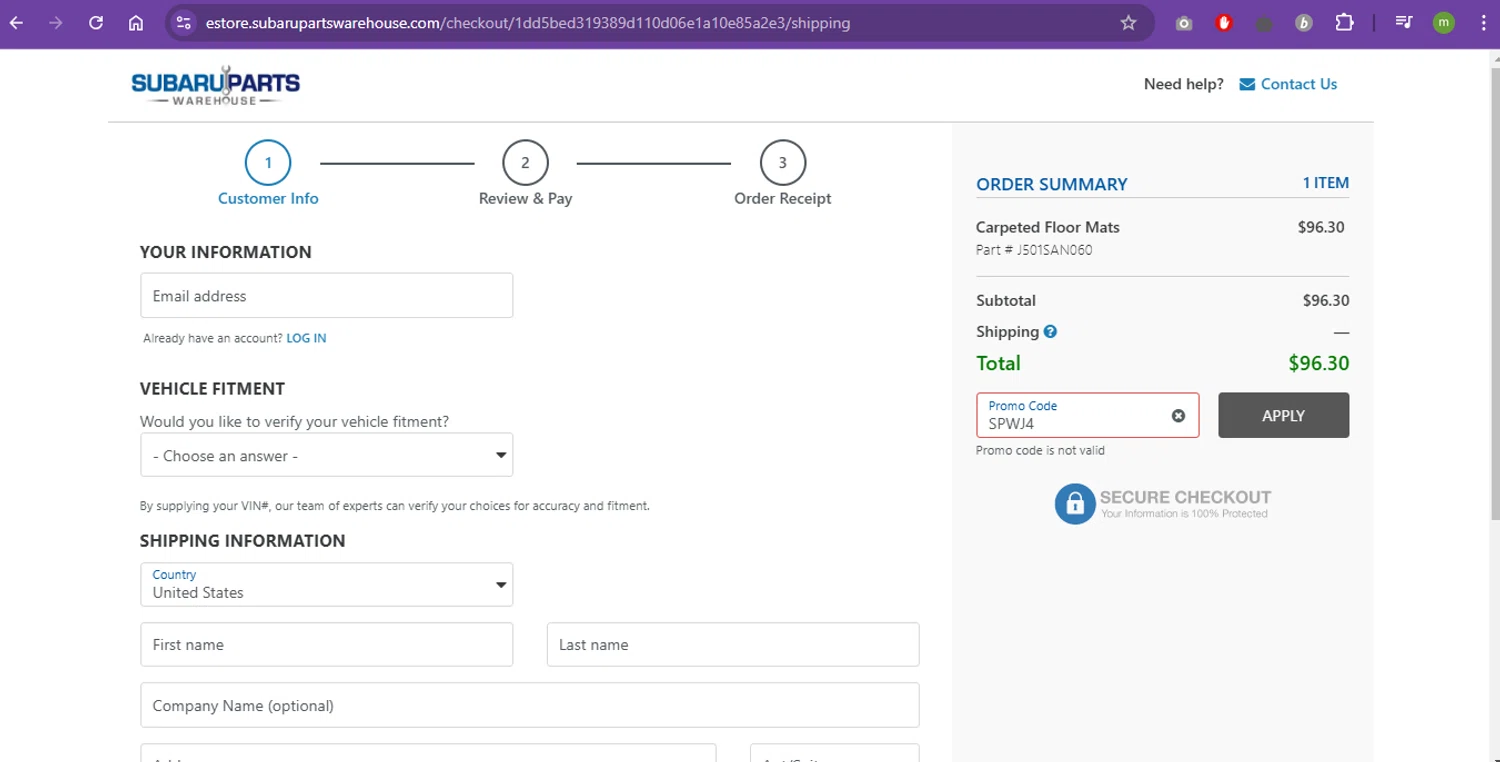Click the browser forward arrow
This screenshot has width=1500, height=762.
click(x=56, y=23)
